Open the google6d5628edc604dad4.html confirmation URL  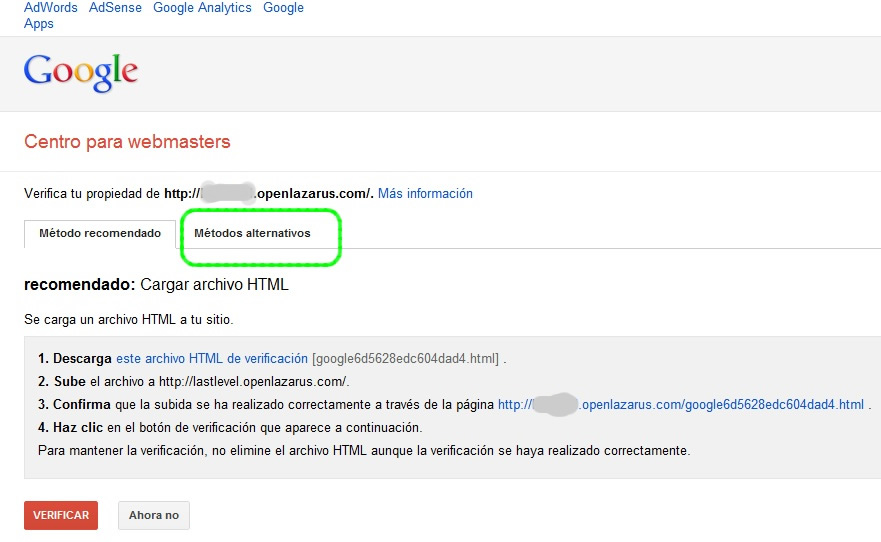tap(681, 405)
